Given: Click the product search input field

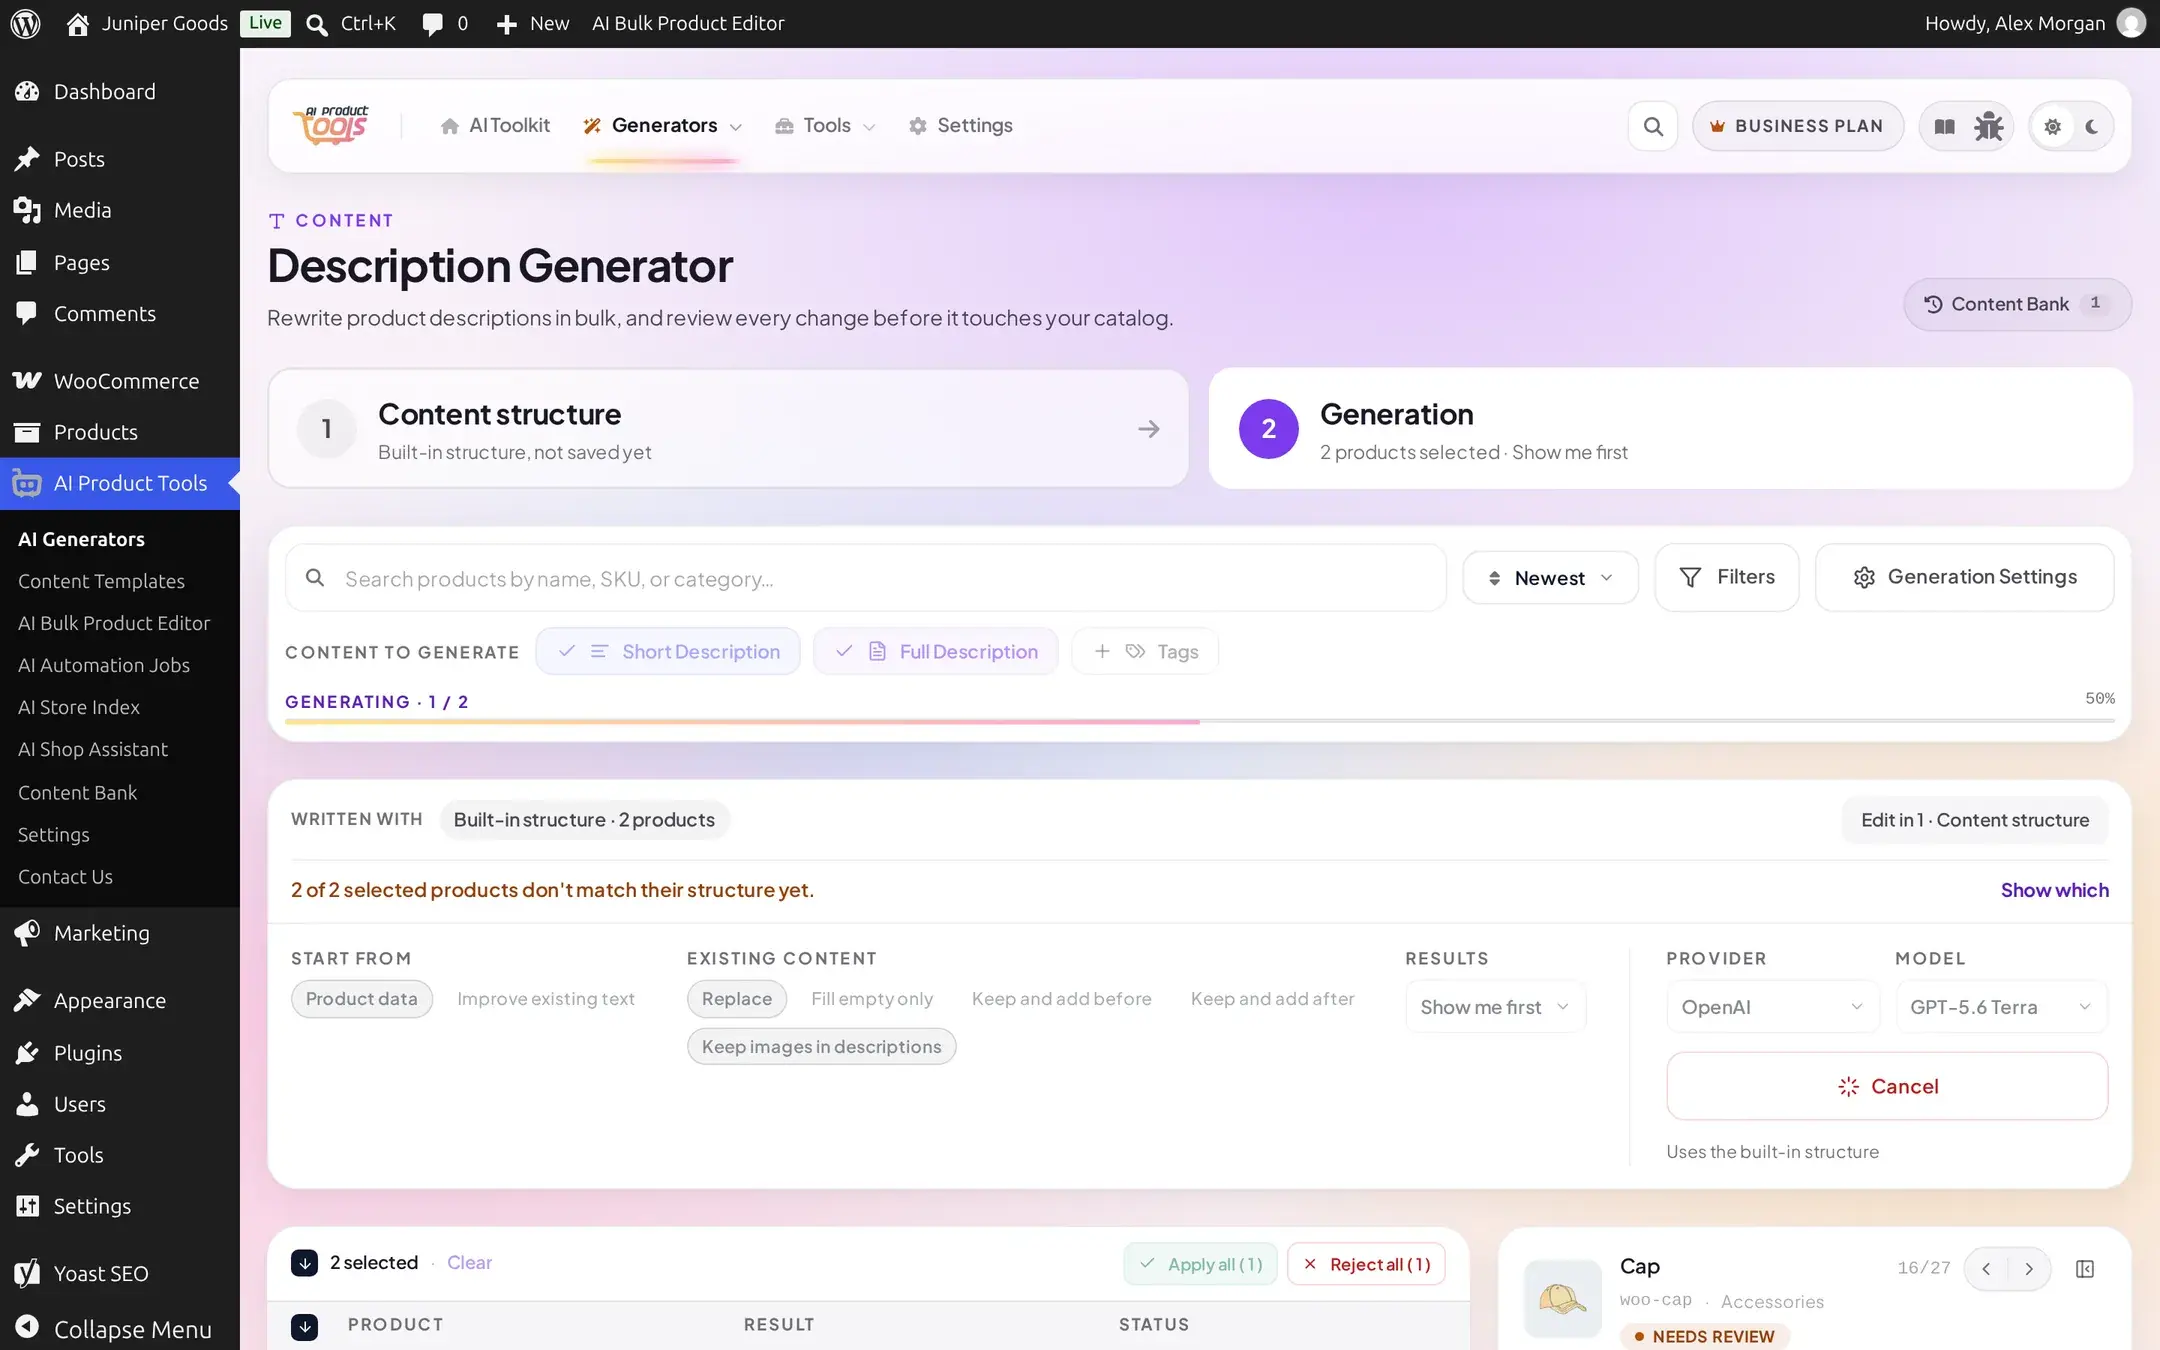Looking at the screenshot, I should 866,578.
